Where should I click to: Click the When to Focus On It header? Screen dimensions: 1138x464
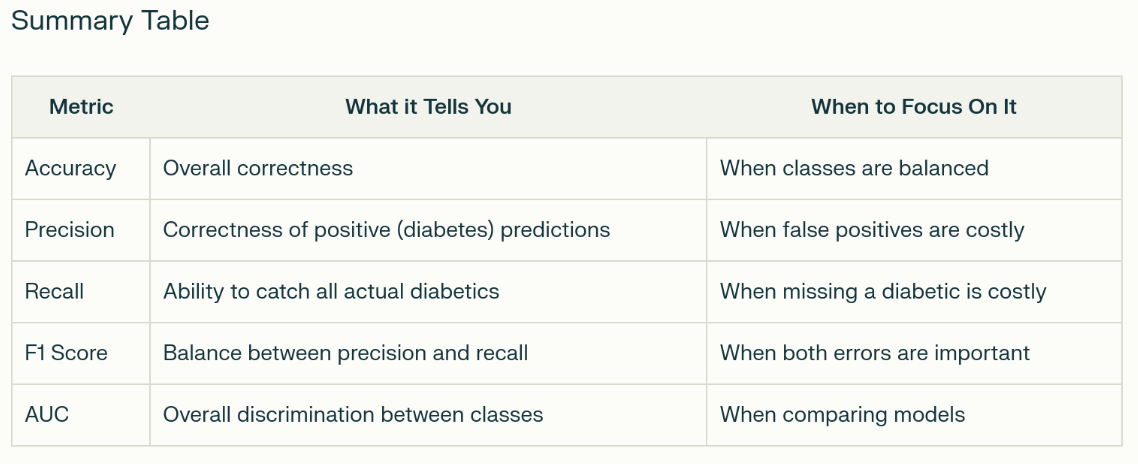913,107
